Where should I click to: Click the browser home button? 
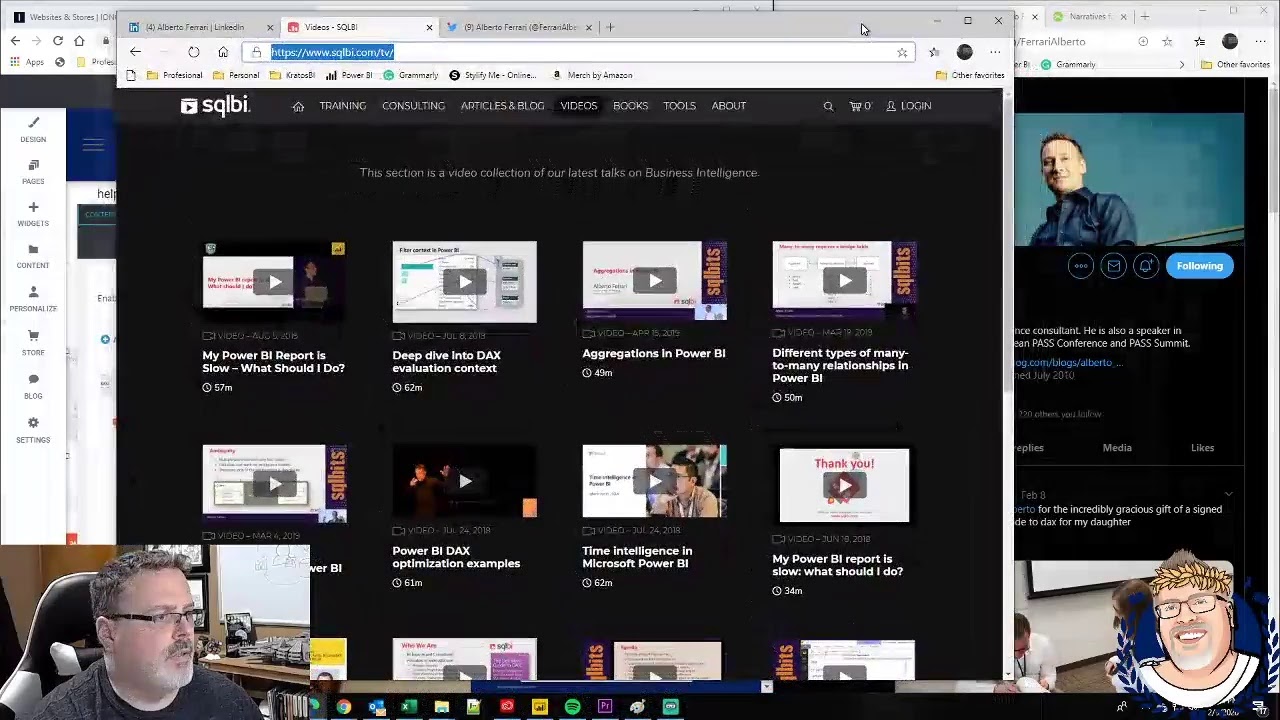(x=223, y=52)
